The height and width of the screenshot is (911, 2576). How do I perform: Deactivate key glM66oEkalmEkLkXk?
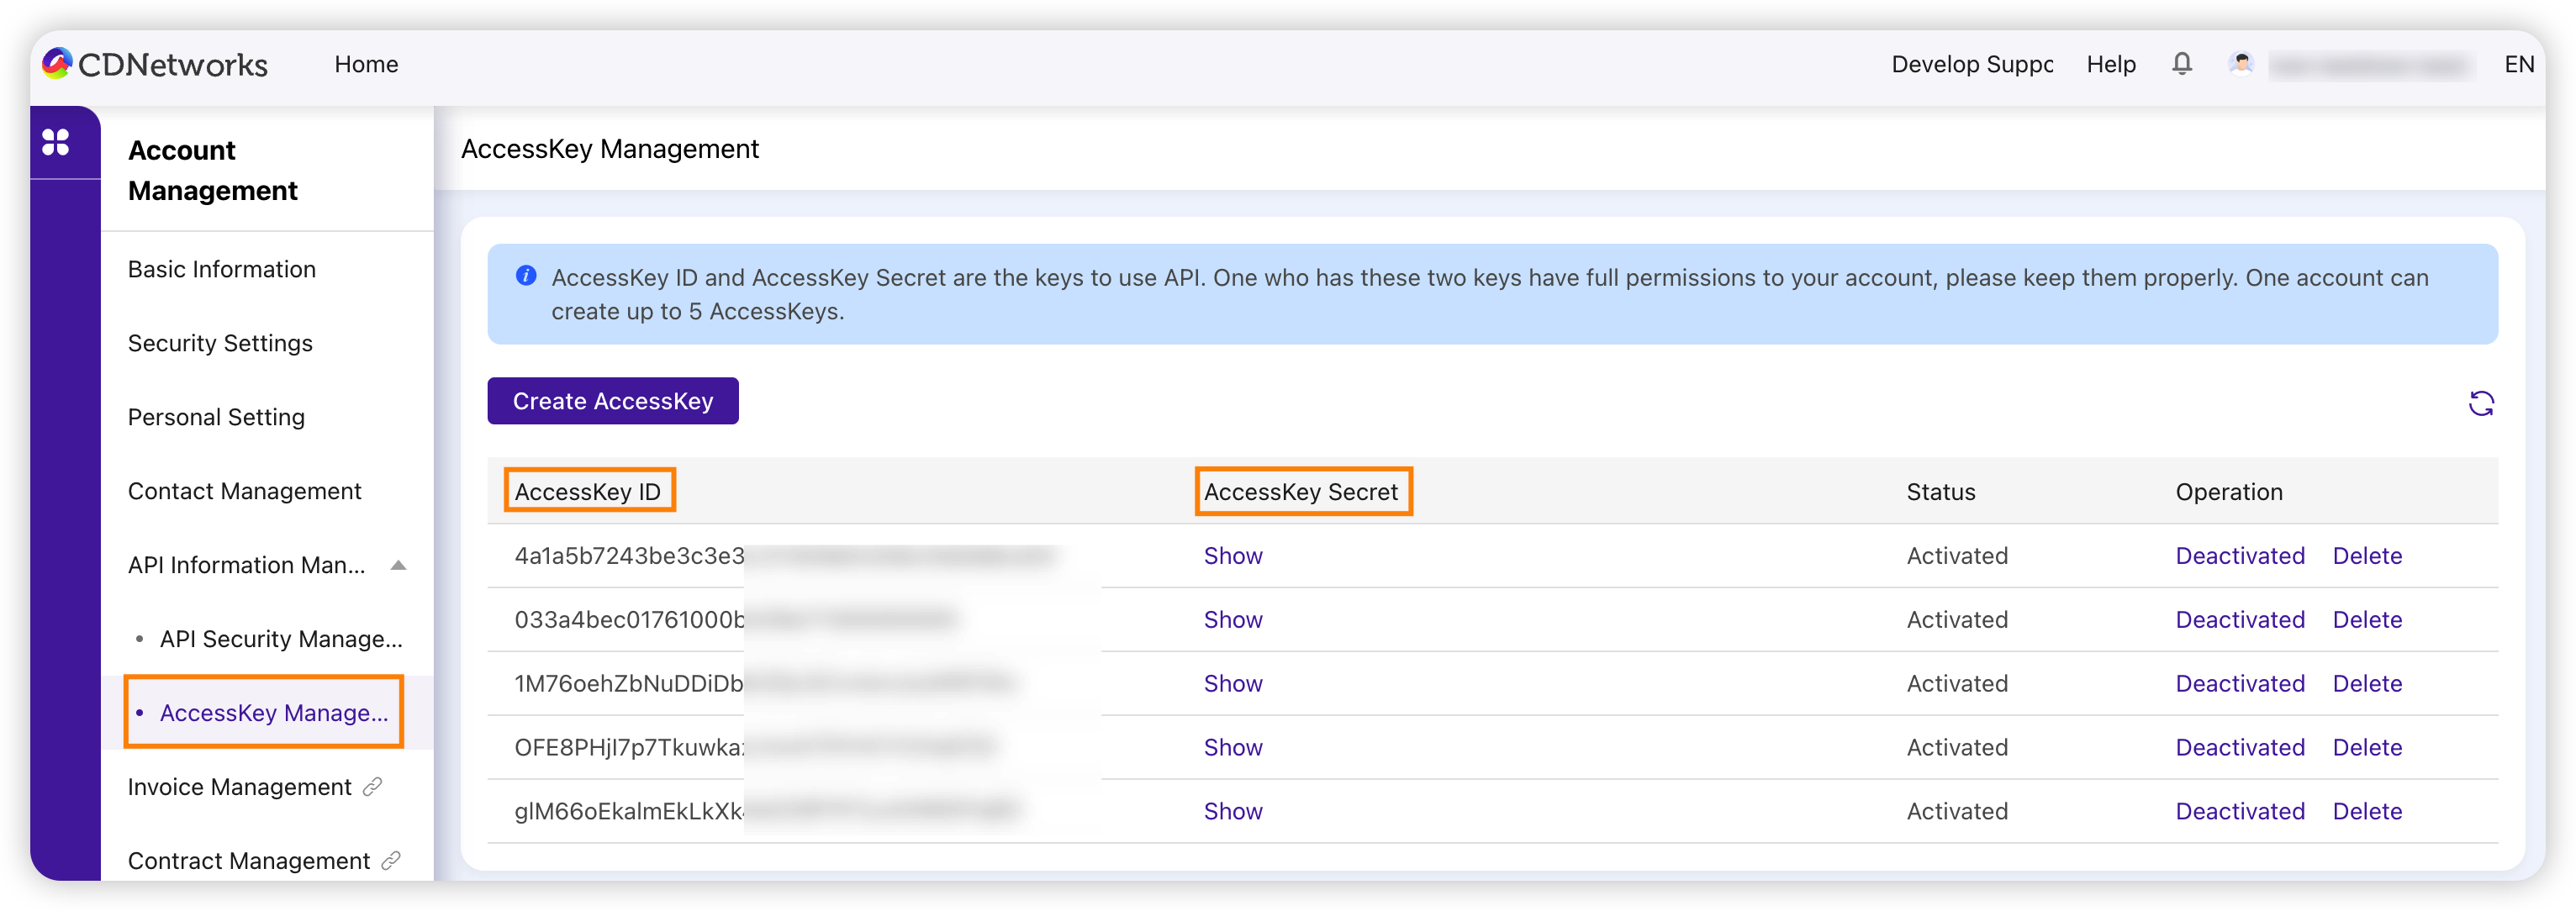pos(2240,812)
